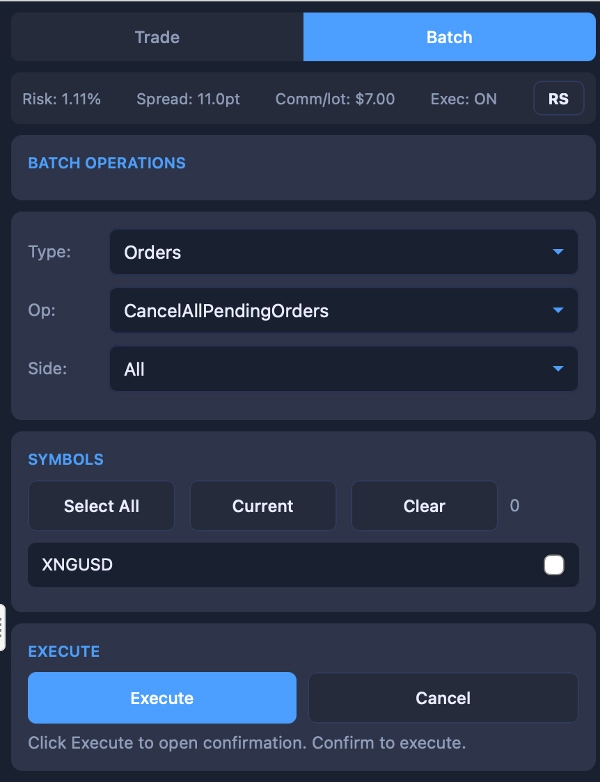Image resolution: width=600 pixels, height=782 pixels.
Task: Click the Spread 11.0pt status label
Action: [x=188, y=99]
